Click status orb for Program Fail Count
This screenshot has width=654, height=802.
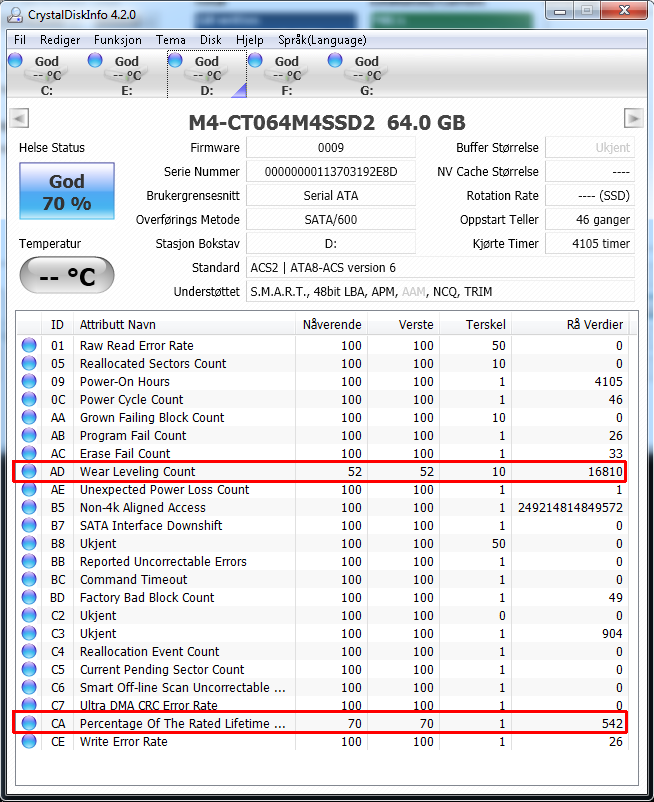pos(29,435)
